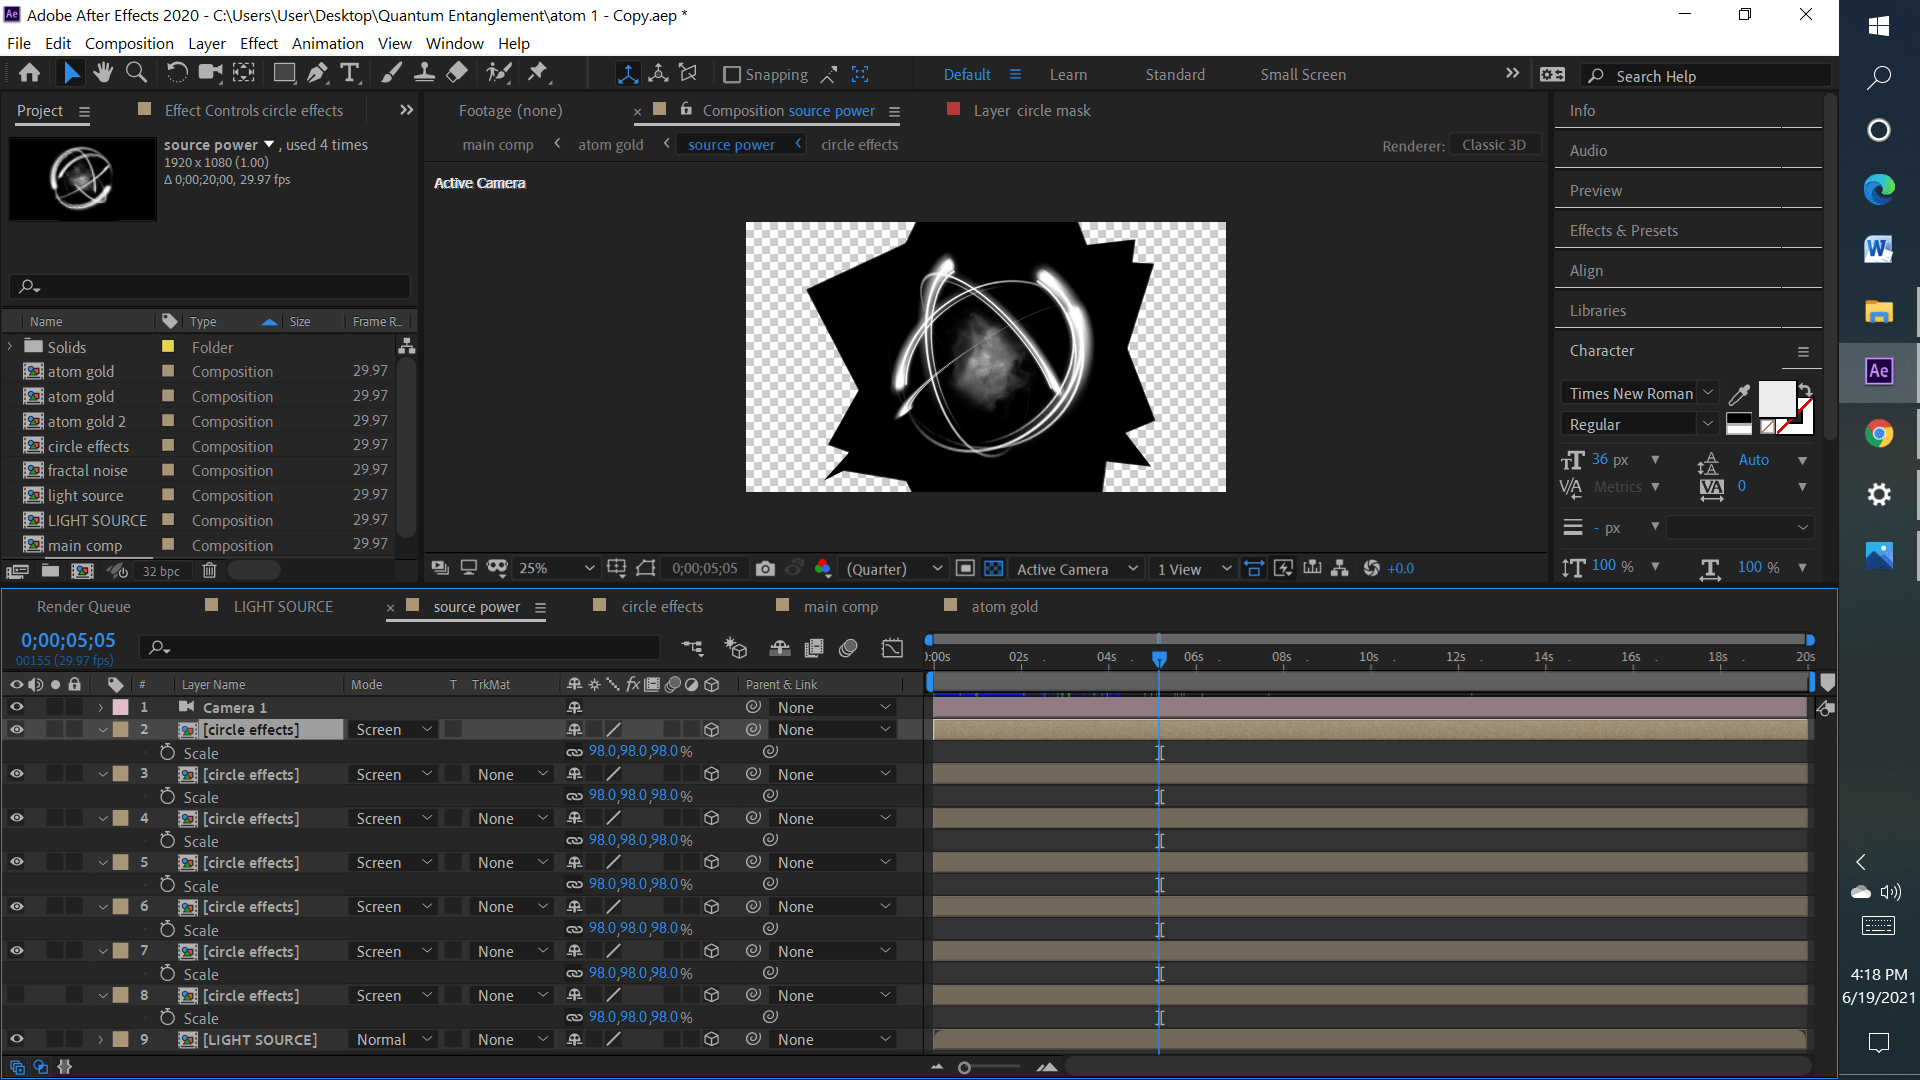
Task: Toggle Scale stopwatch for layer 2
Action: click(167, 752)
